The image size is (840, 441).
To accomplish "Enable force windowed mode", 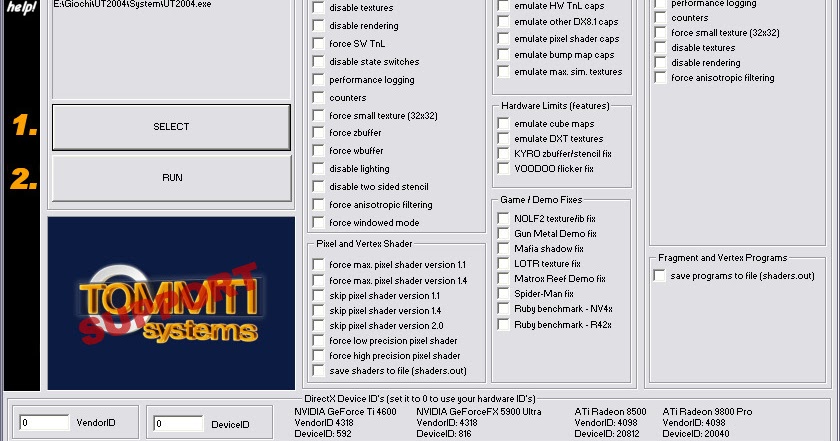I will (319, 222).
